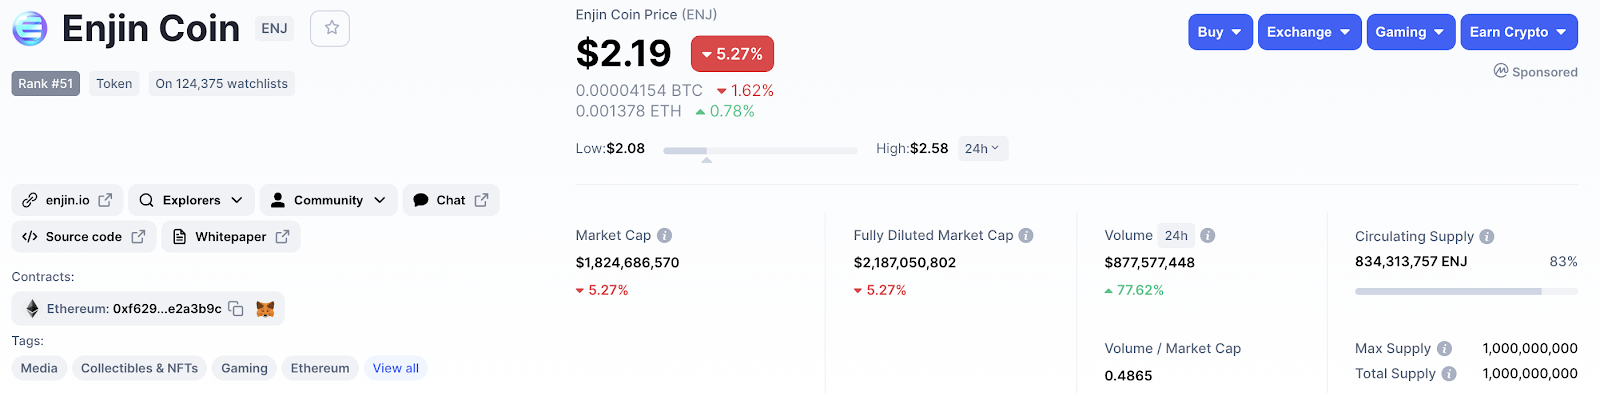This screenshot has width=1600, height=408.
Task: Click View all tags
Action: [x=396, y=368]
